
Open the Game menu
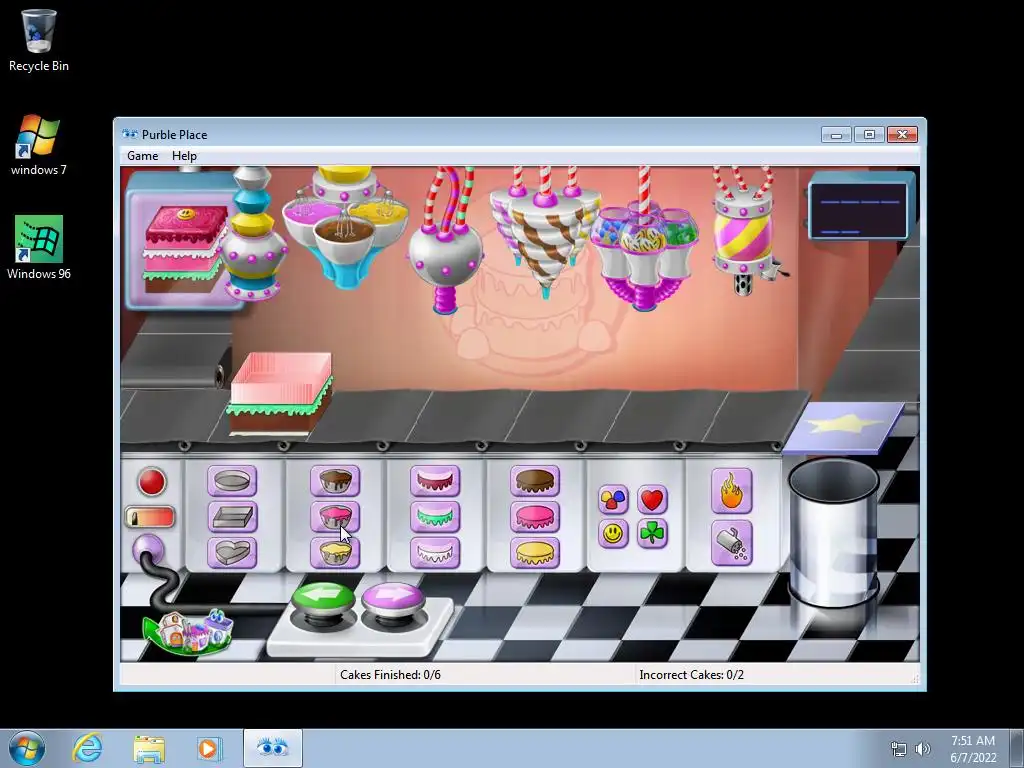tap(142, 156)
